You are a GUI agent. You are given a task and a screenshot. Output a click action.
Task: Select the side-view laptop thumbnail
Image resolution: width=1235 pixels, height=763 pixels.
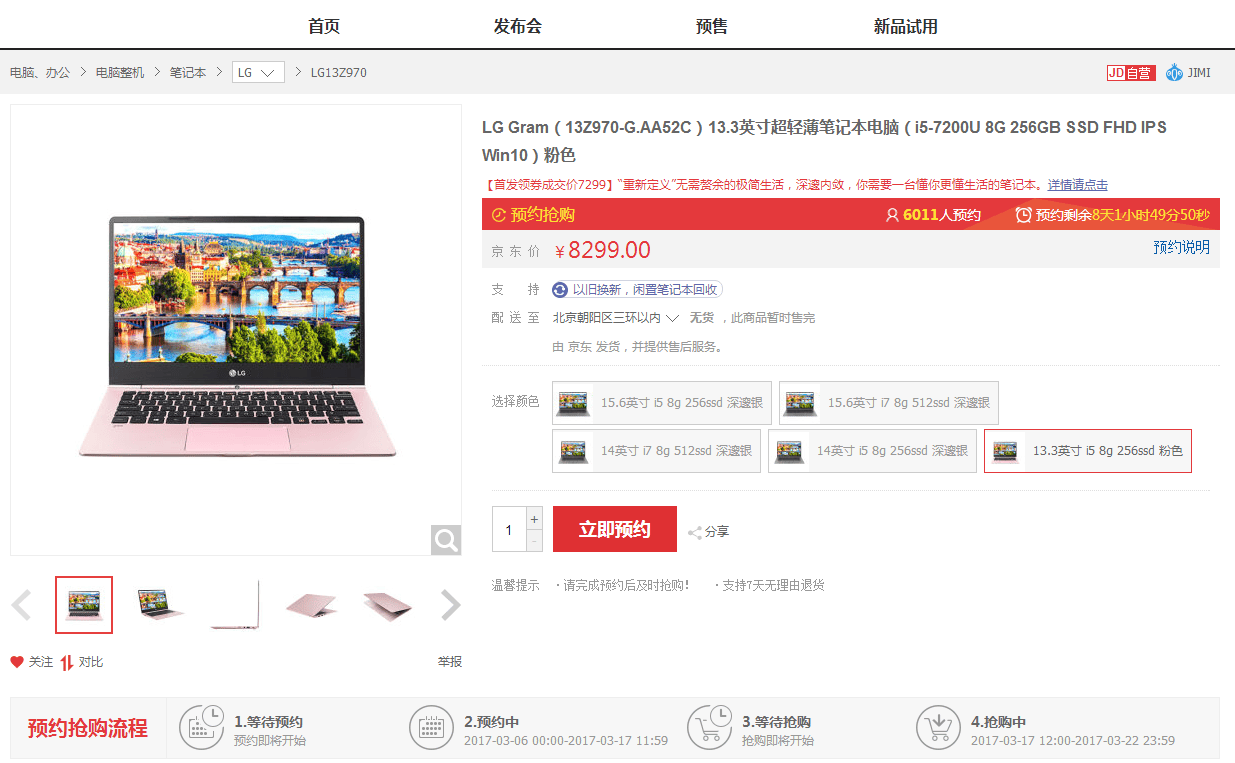tap(235, 605)
